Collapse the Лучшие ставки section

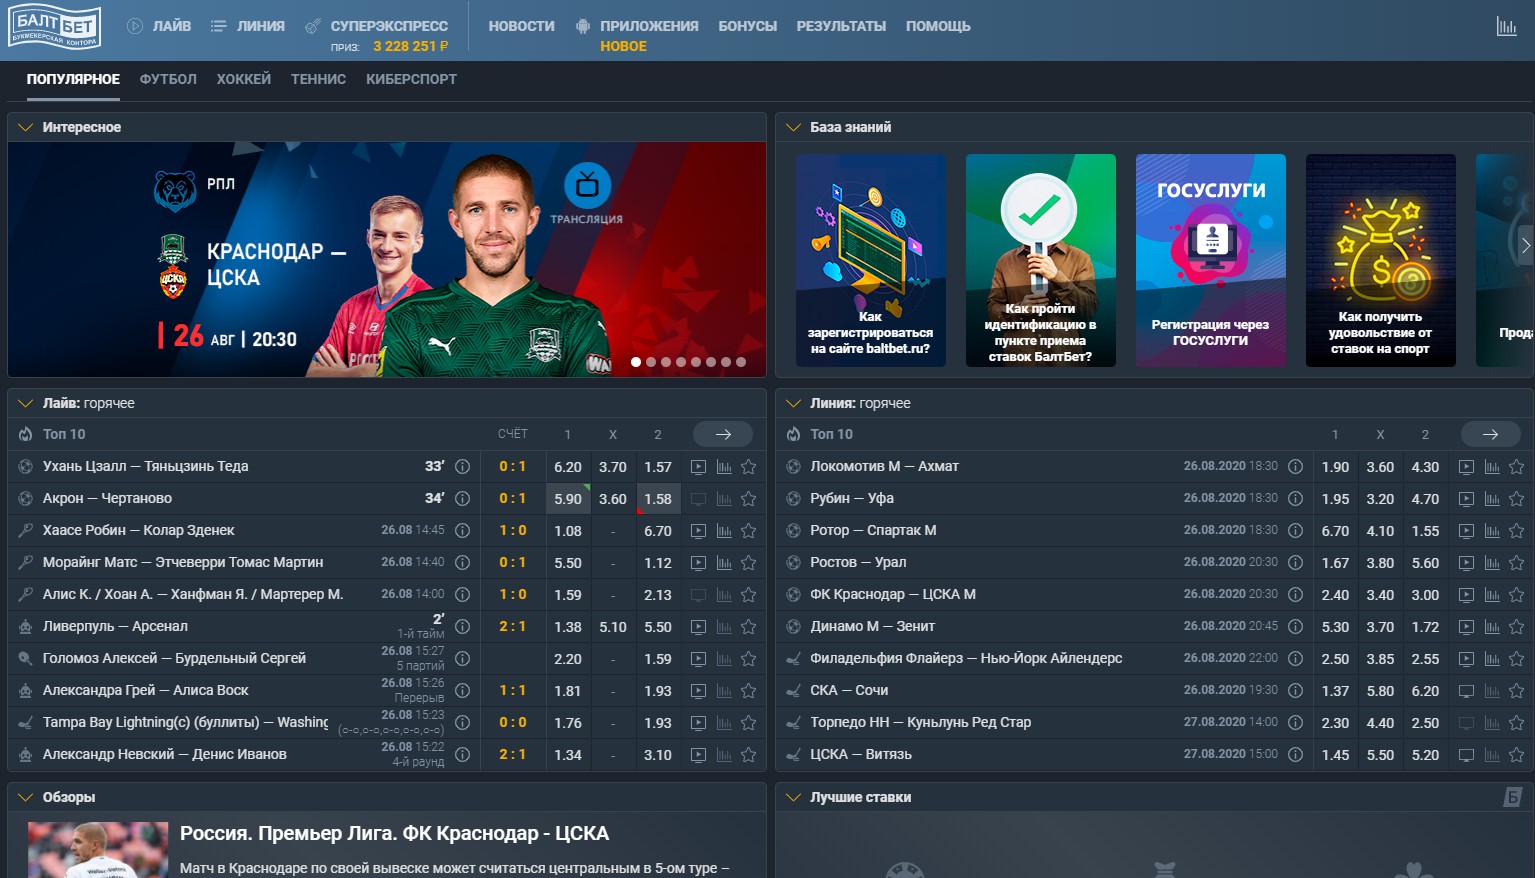point(794,797)
